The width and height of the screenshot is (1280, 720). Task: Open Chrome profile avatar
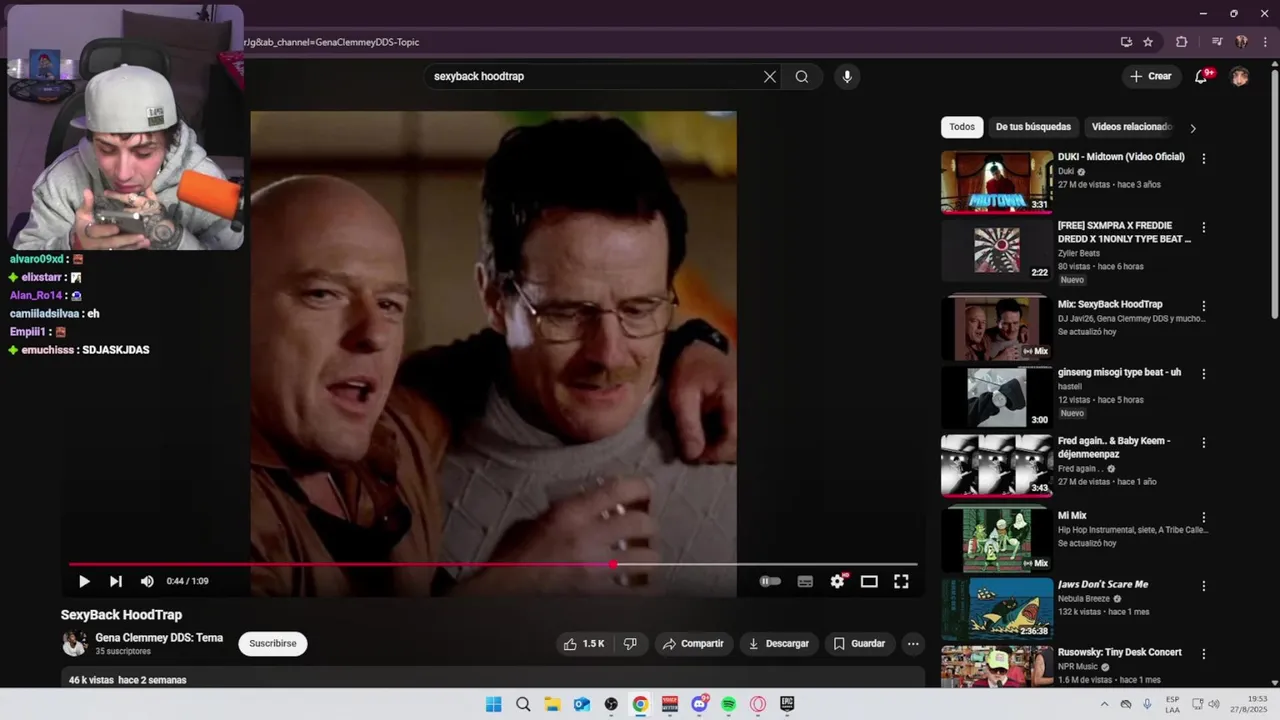(x=1241, y=42)
